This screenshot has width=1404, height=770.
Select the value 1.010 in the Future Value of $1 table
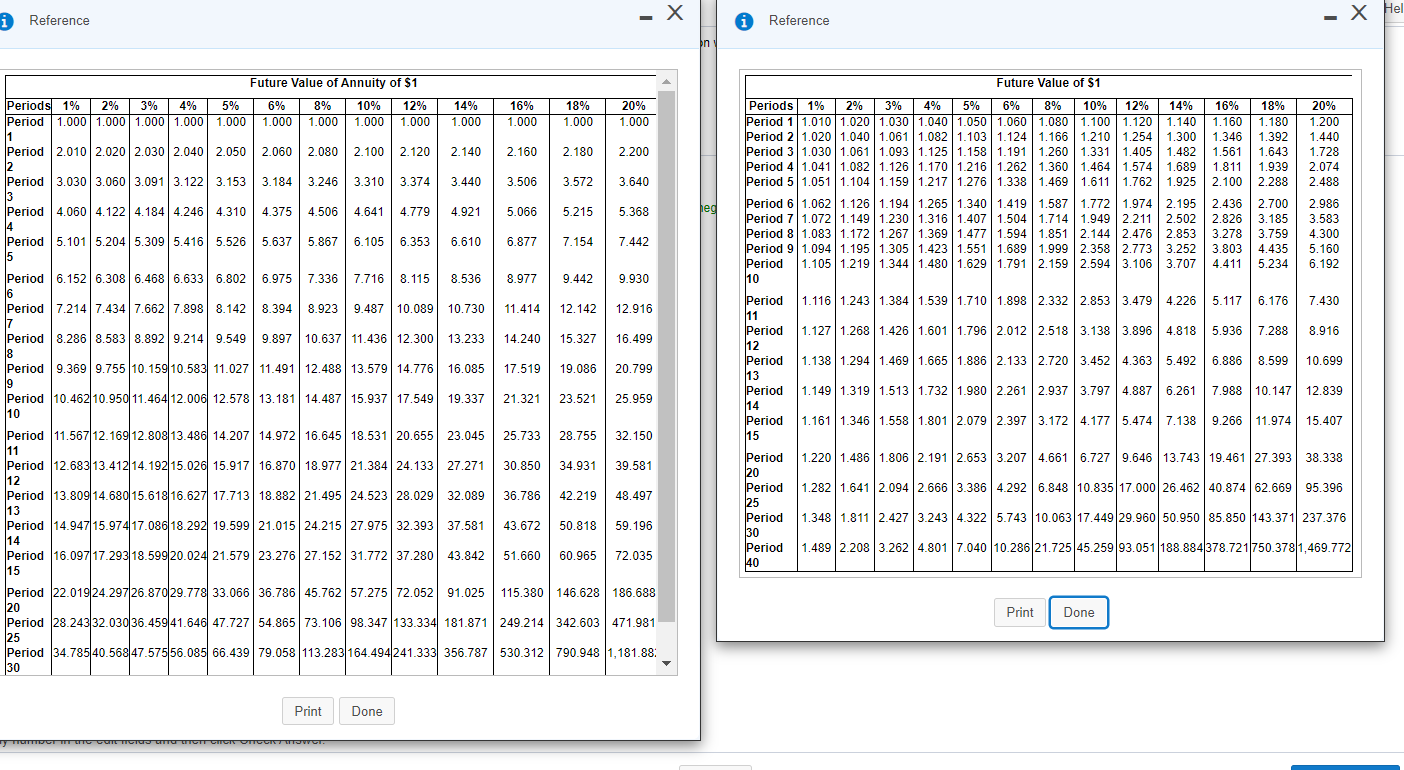[818, 121]
